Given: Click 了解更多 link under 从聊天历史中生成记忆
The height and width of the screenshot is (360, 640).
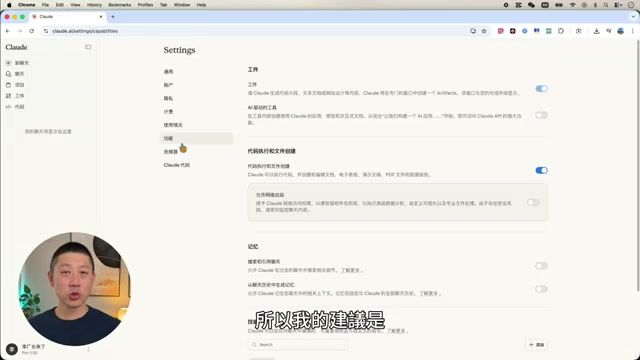Looking at the screenshot, I should pyautogui.click(x=429, y=293).
